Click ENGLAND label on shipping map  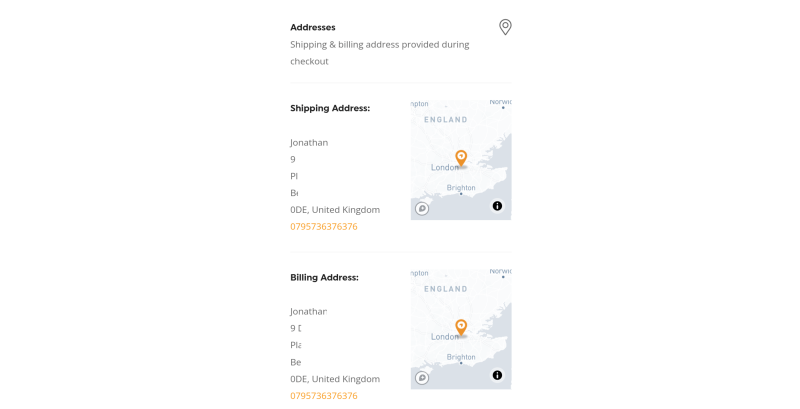pyautogui.click(x=446, y=120)
